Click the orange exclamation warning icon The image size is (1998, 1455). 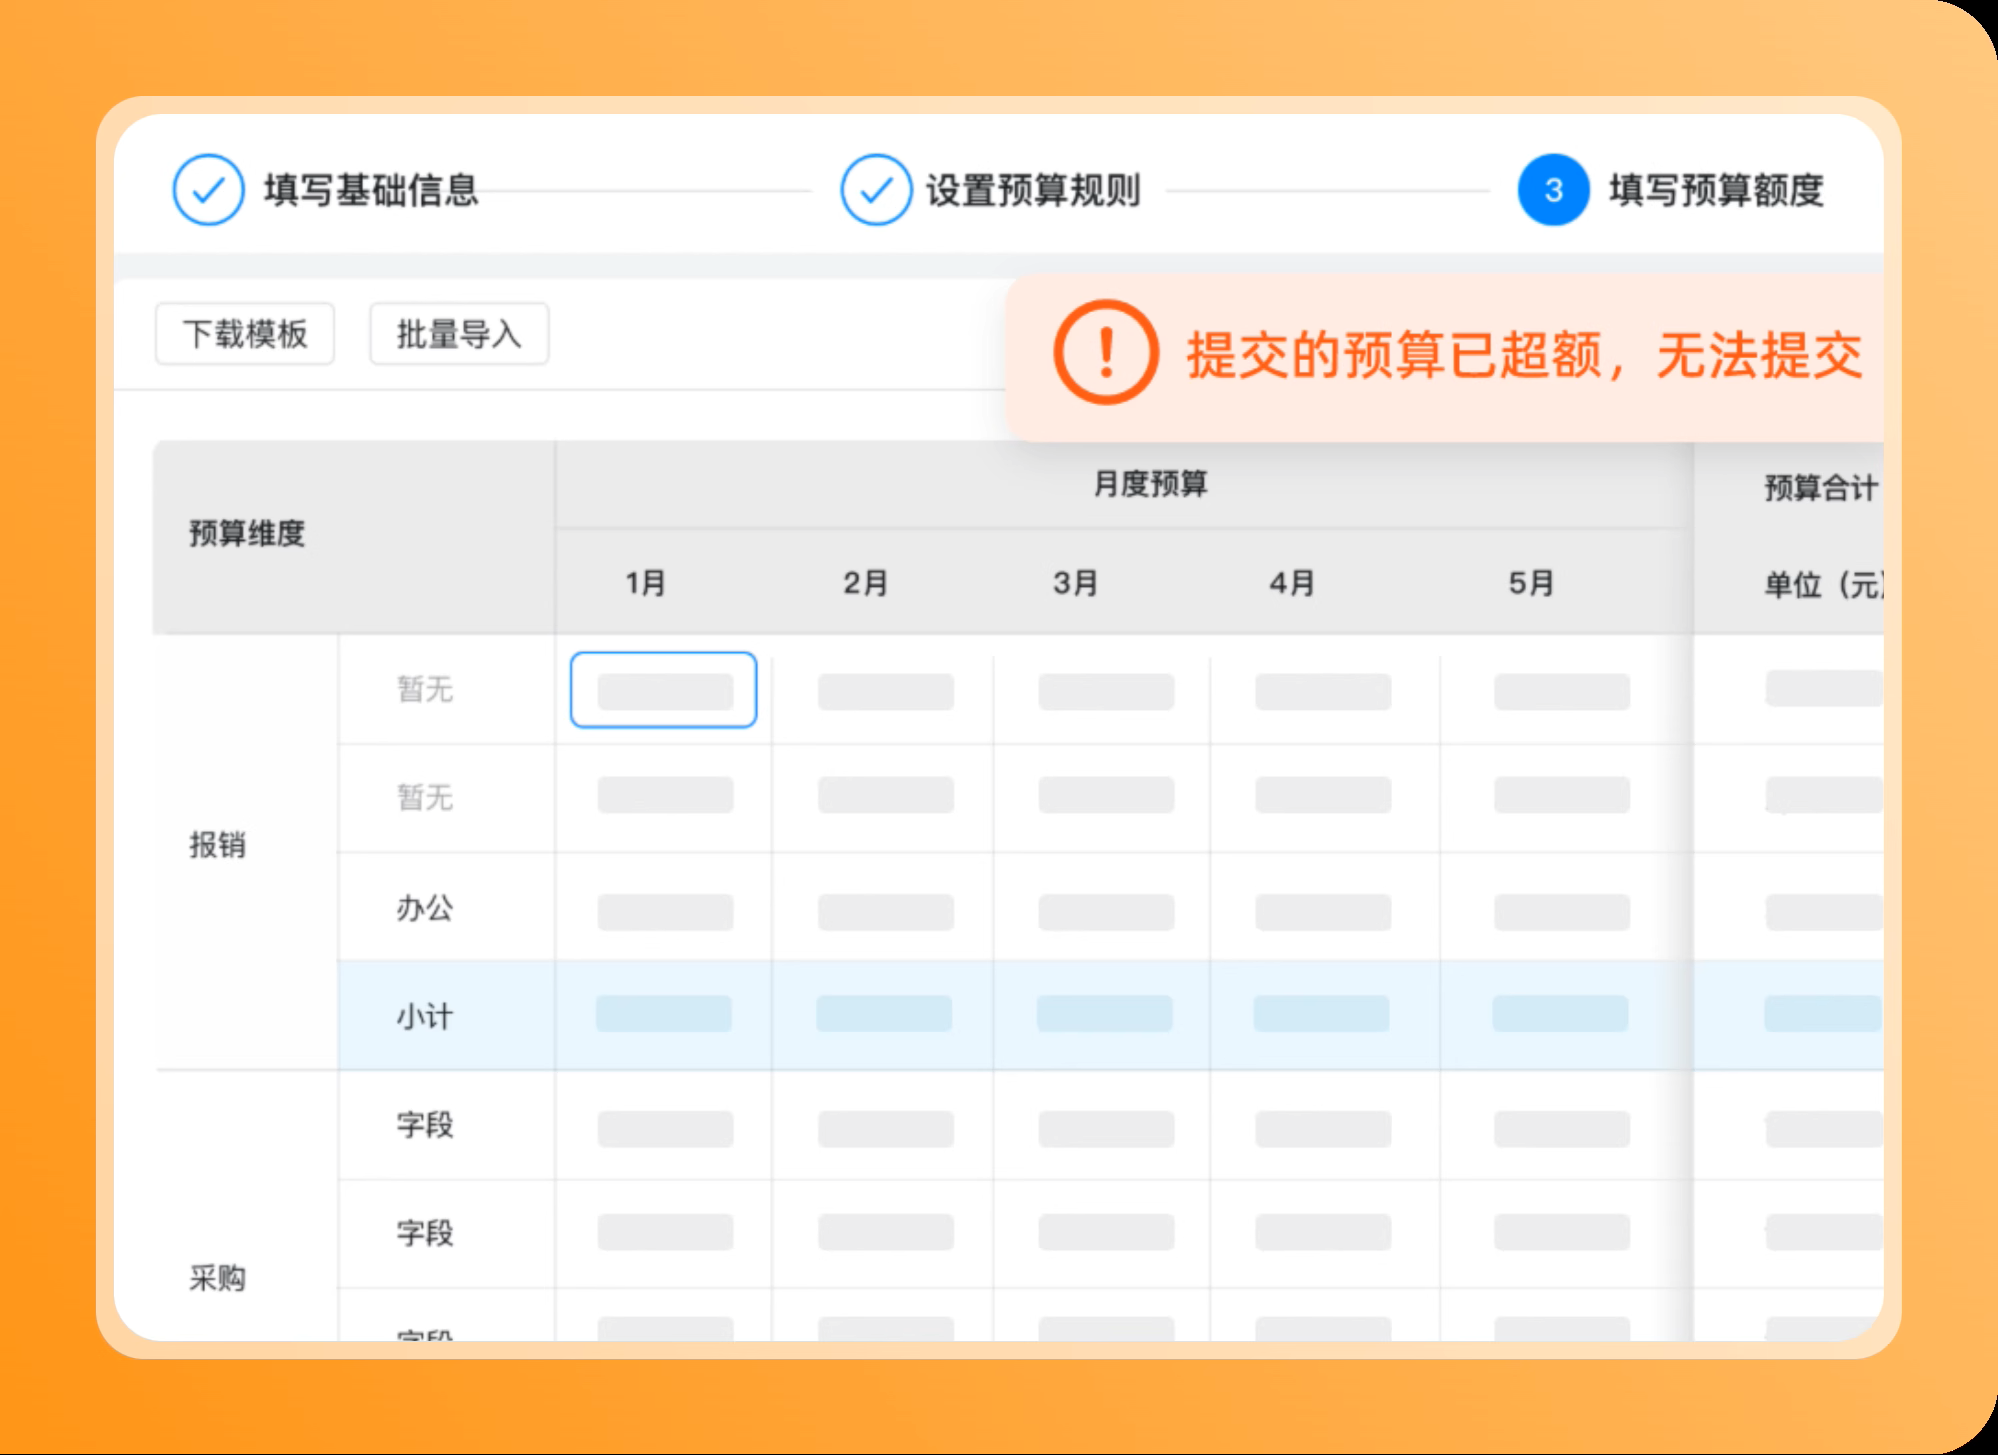1106,352
